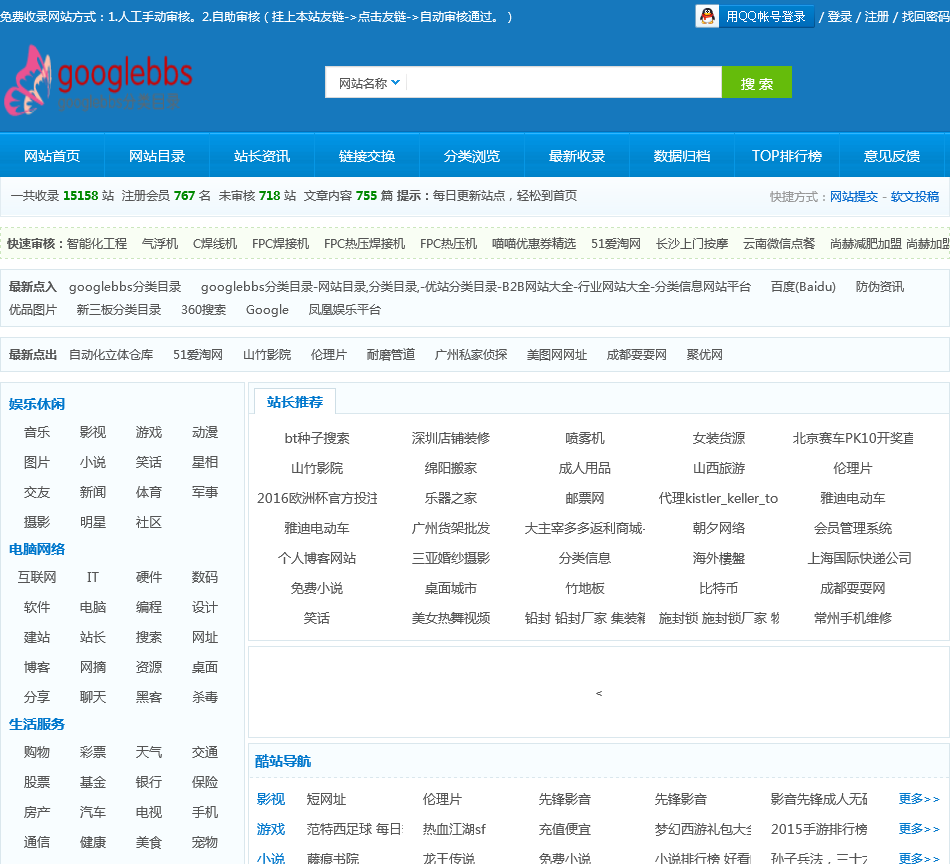Open the TOP排行榜 nav item
This screenshot has width=950, height=864.
[786, 156]
